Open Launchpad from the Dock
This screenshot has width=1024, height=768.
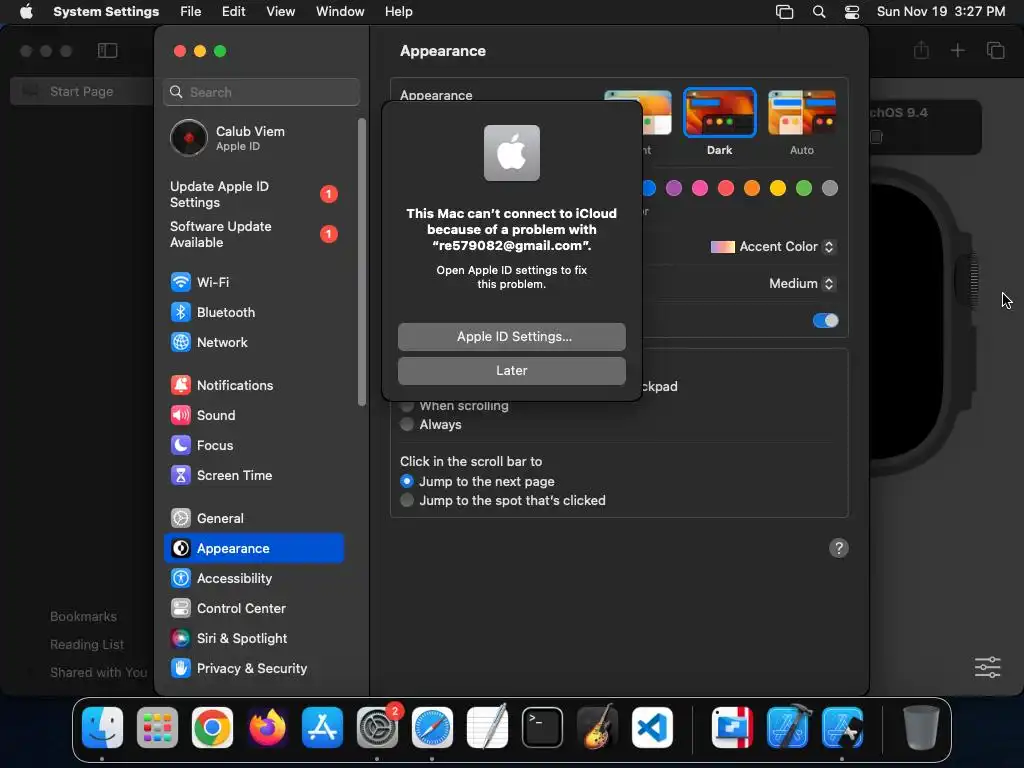click(157, 728)
